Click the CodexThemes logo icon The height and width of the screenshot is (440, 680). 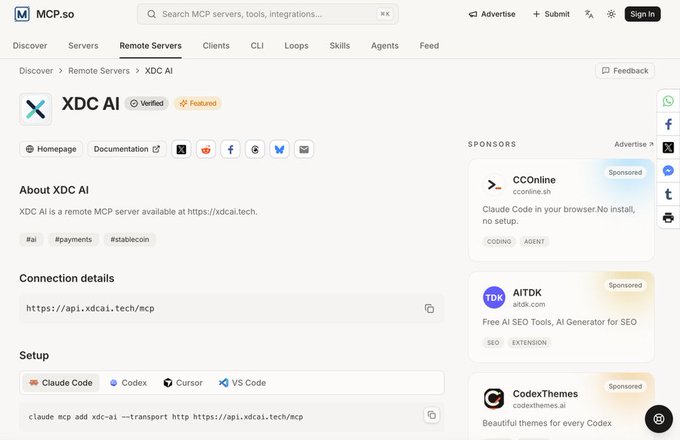coord(494,398)
